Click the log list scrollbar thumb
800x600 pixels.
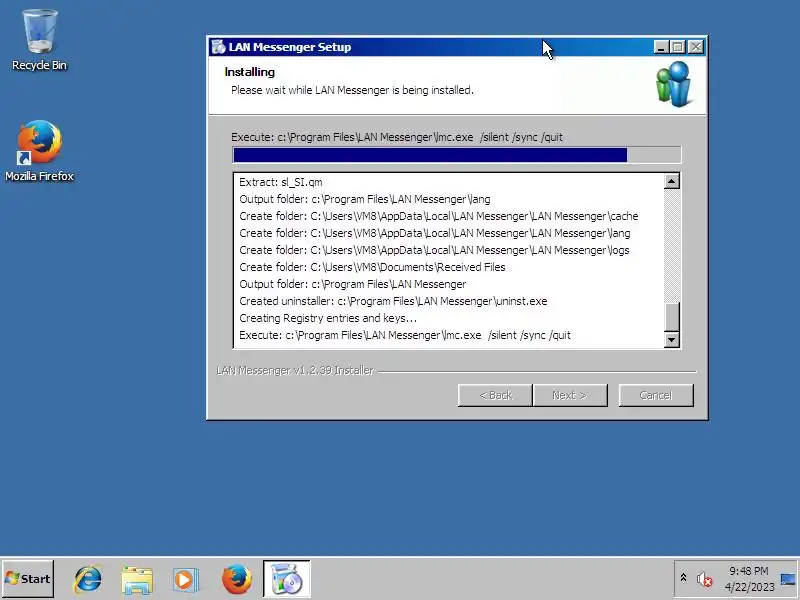[672, 316]
